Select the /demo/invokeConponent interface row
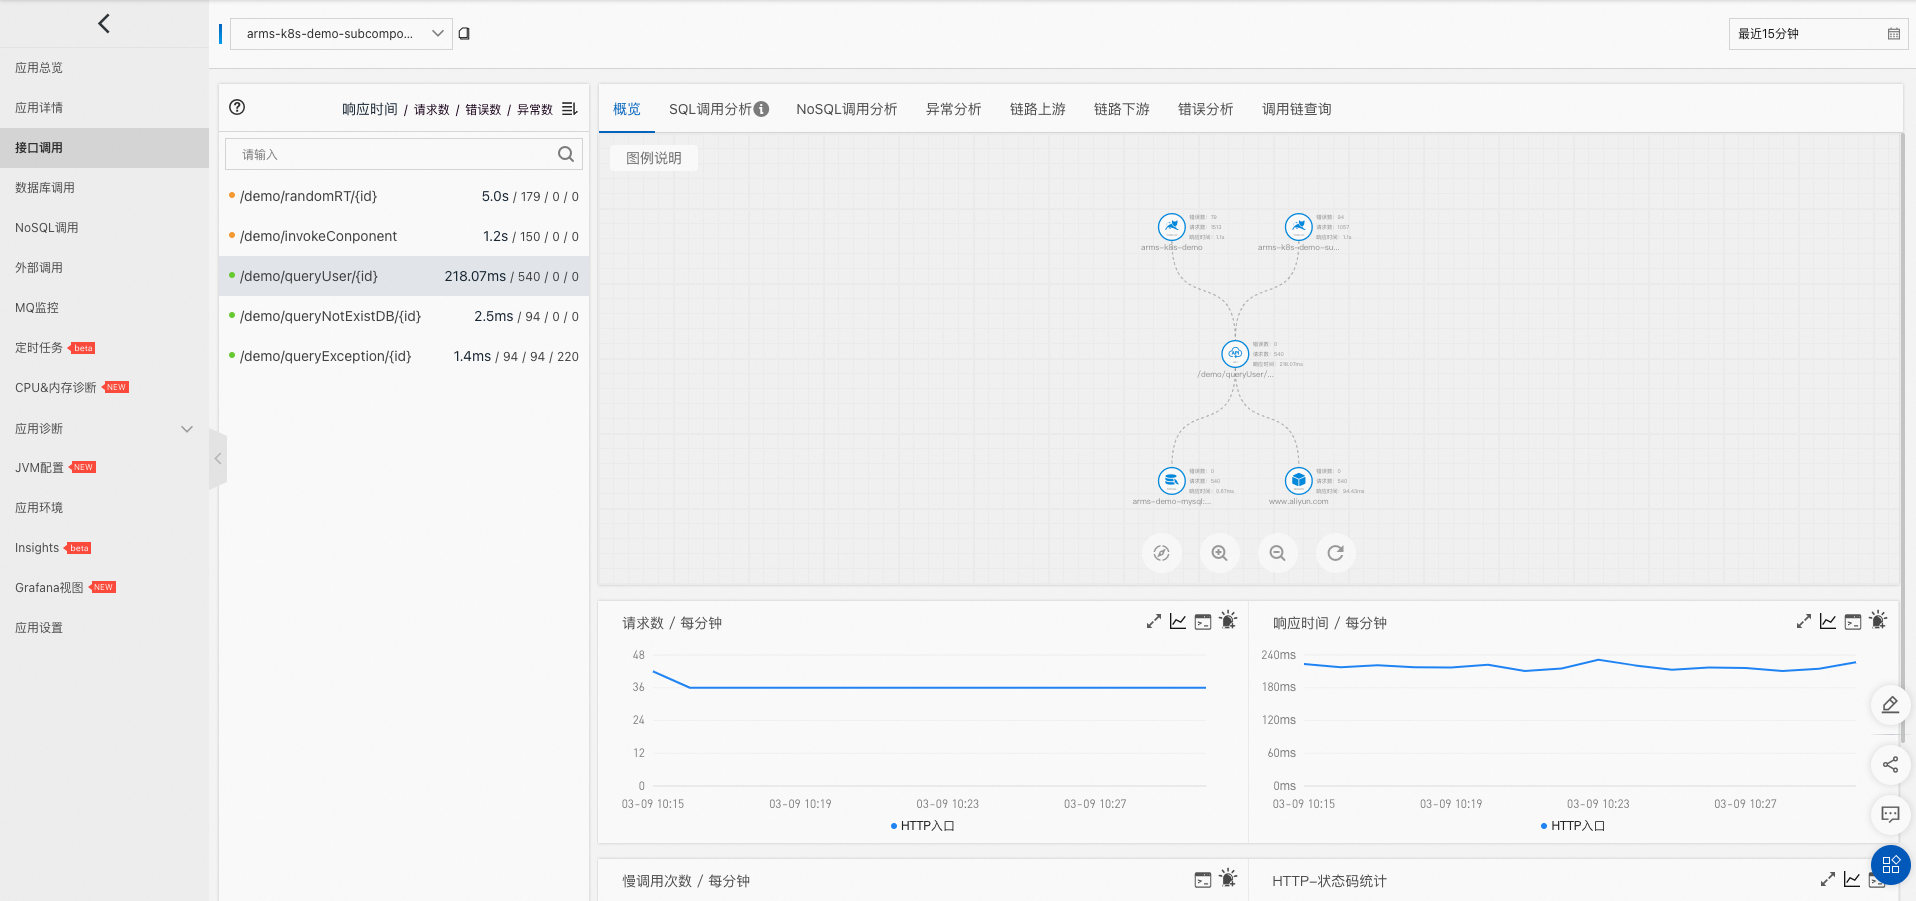This screenshot has width=1916, height=901. pyautogui.click(x=404, y=236)
